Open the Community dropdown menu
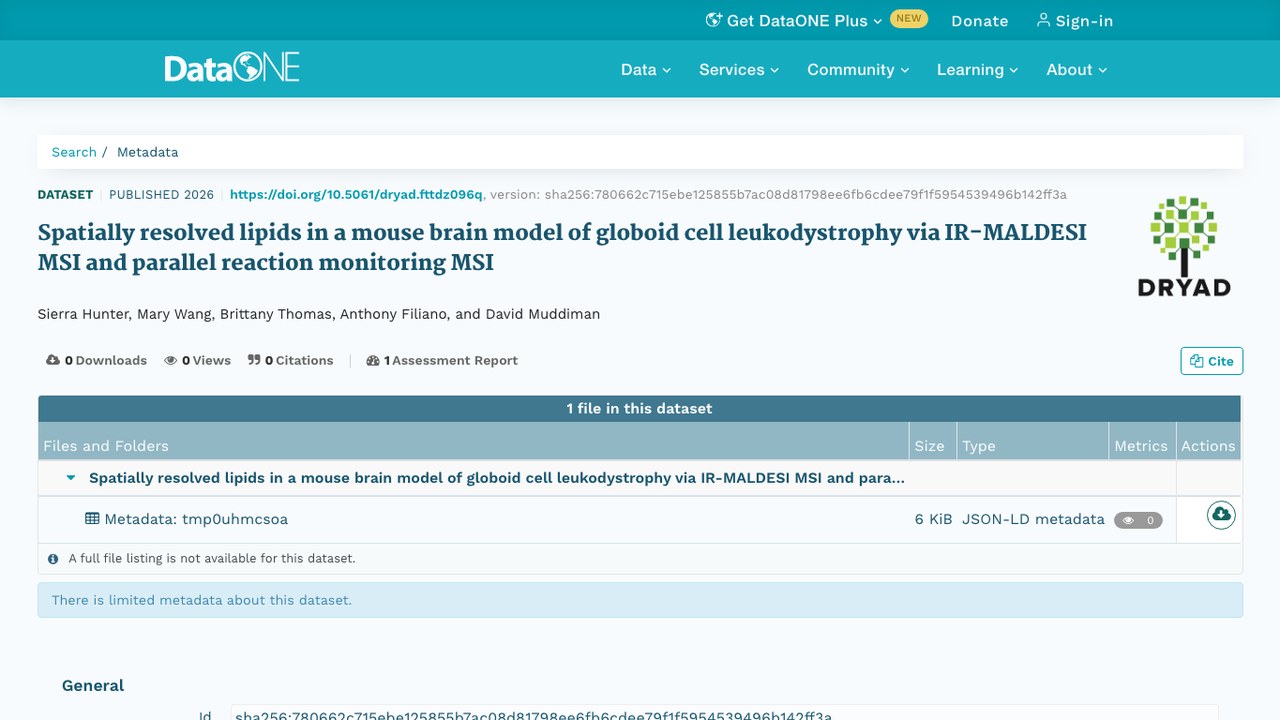The width and height of the screenshot is (1280, 720). coord(858,69)
